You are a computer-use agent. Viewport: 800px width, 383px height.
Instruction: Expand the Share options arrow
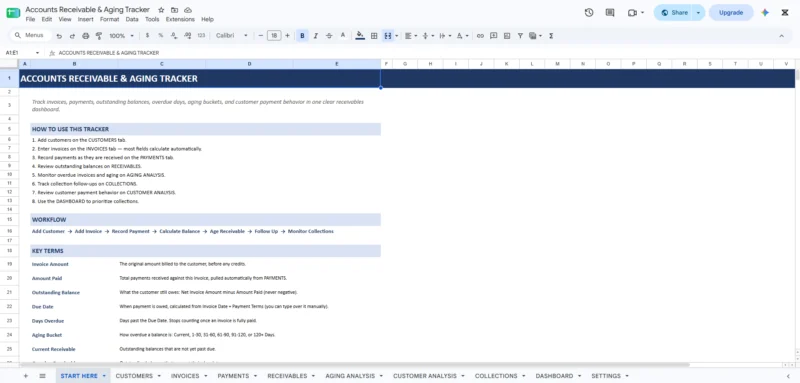click(698, 13)
